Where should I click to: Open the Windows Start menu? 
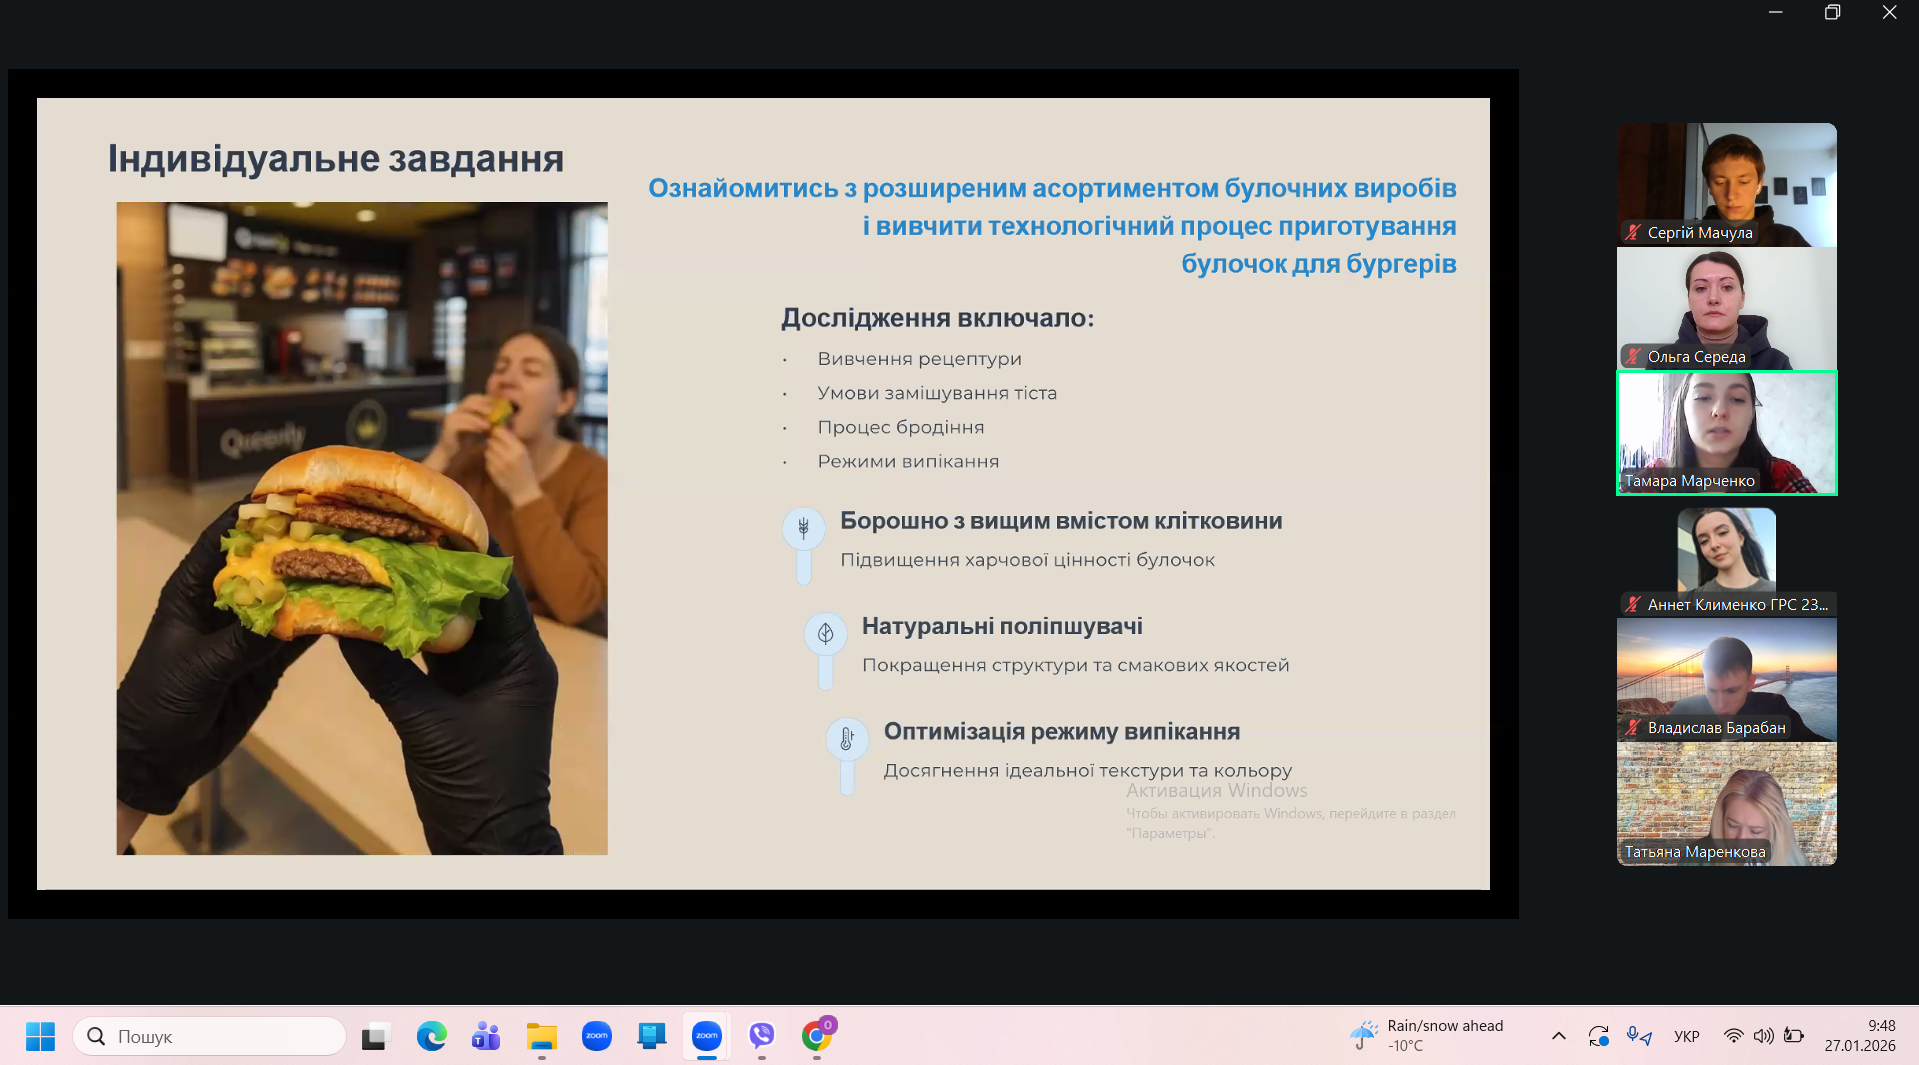tap(40, 1036)
